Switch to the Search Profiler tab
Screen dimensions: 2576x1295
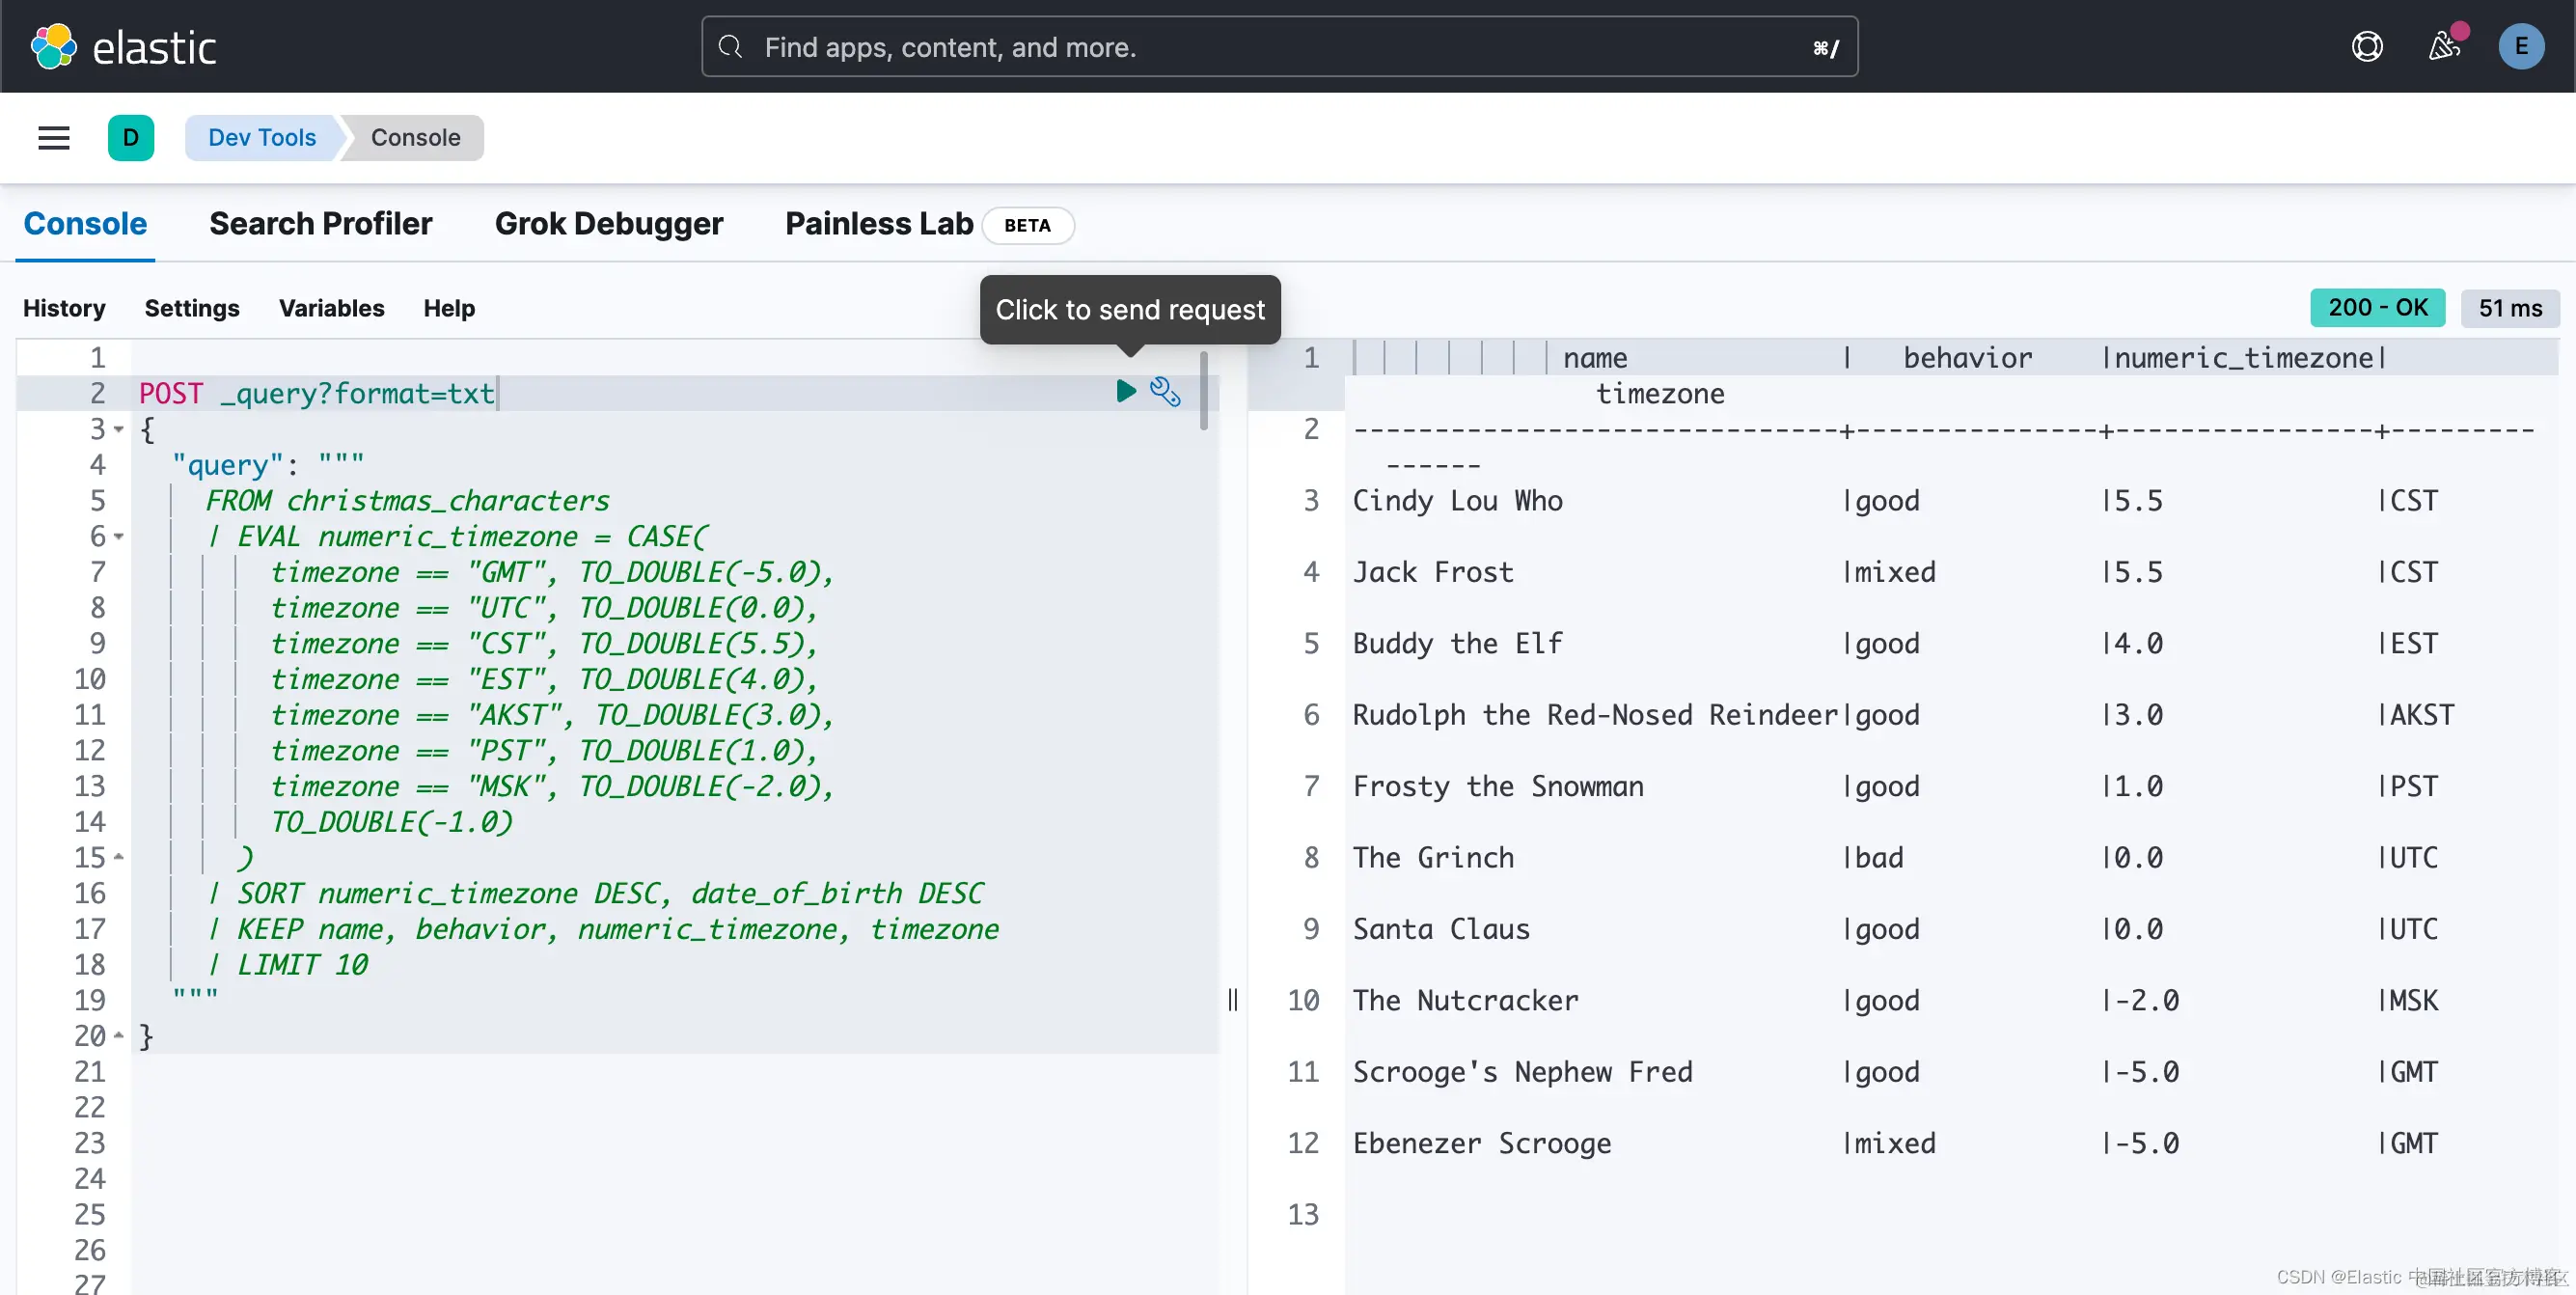320,224
